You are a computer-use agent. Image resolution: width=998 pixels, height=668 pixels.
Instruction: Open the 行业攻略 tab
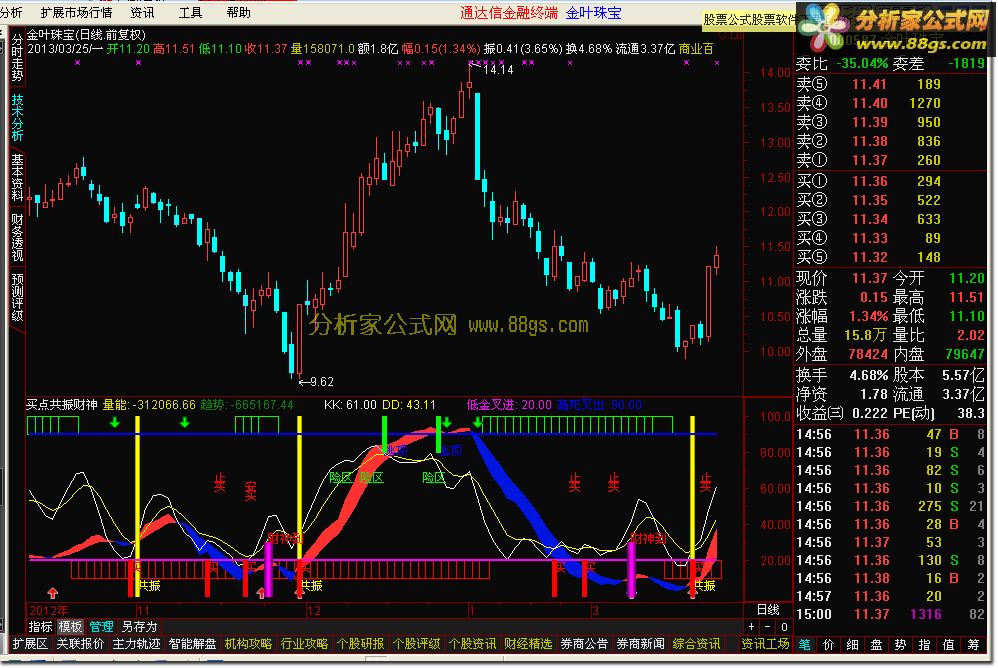304,644
